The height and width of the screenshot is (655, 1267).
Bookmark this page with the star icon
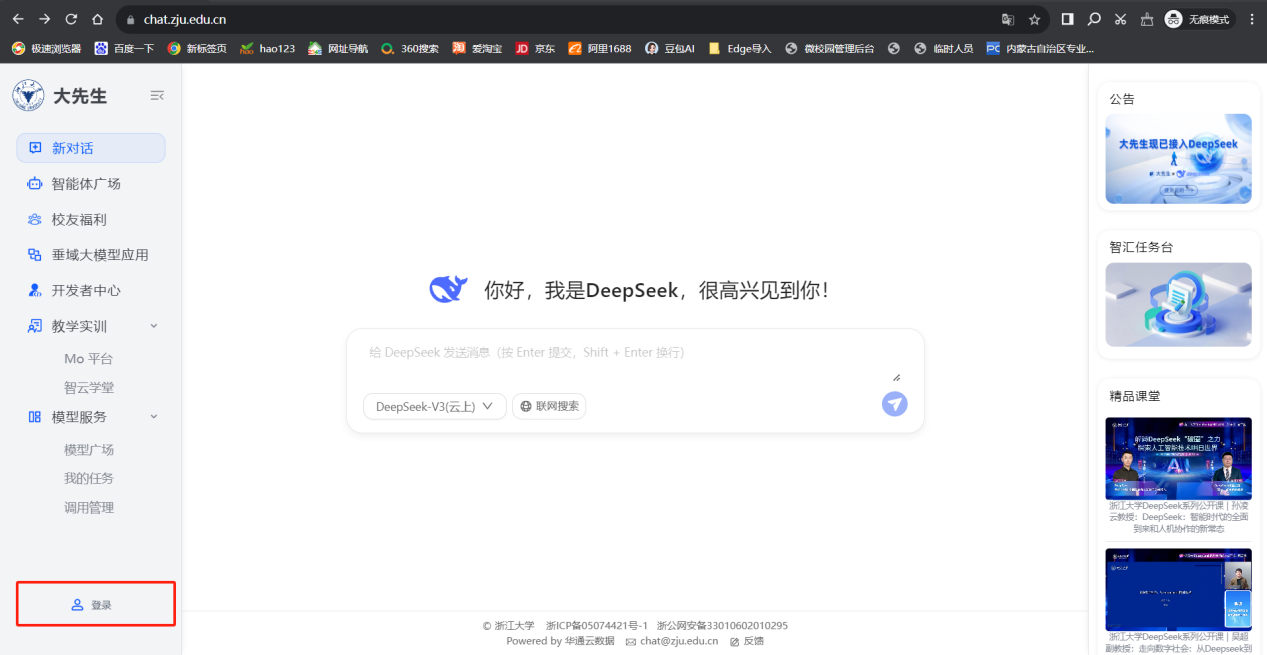tap(1034, 19)
